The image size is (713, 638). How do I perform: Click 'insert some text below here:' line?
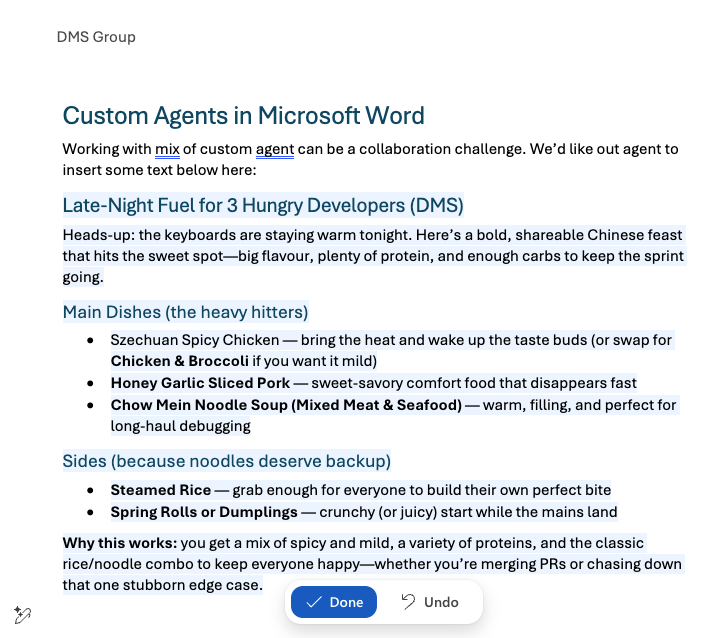tap(159, 170)
